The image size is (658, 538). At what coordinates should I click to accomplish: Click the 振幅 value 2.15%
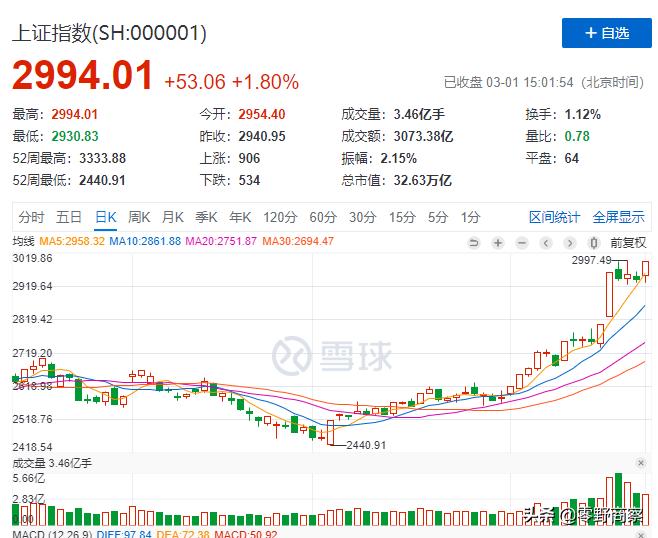pos(399,158)
